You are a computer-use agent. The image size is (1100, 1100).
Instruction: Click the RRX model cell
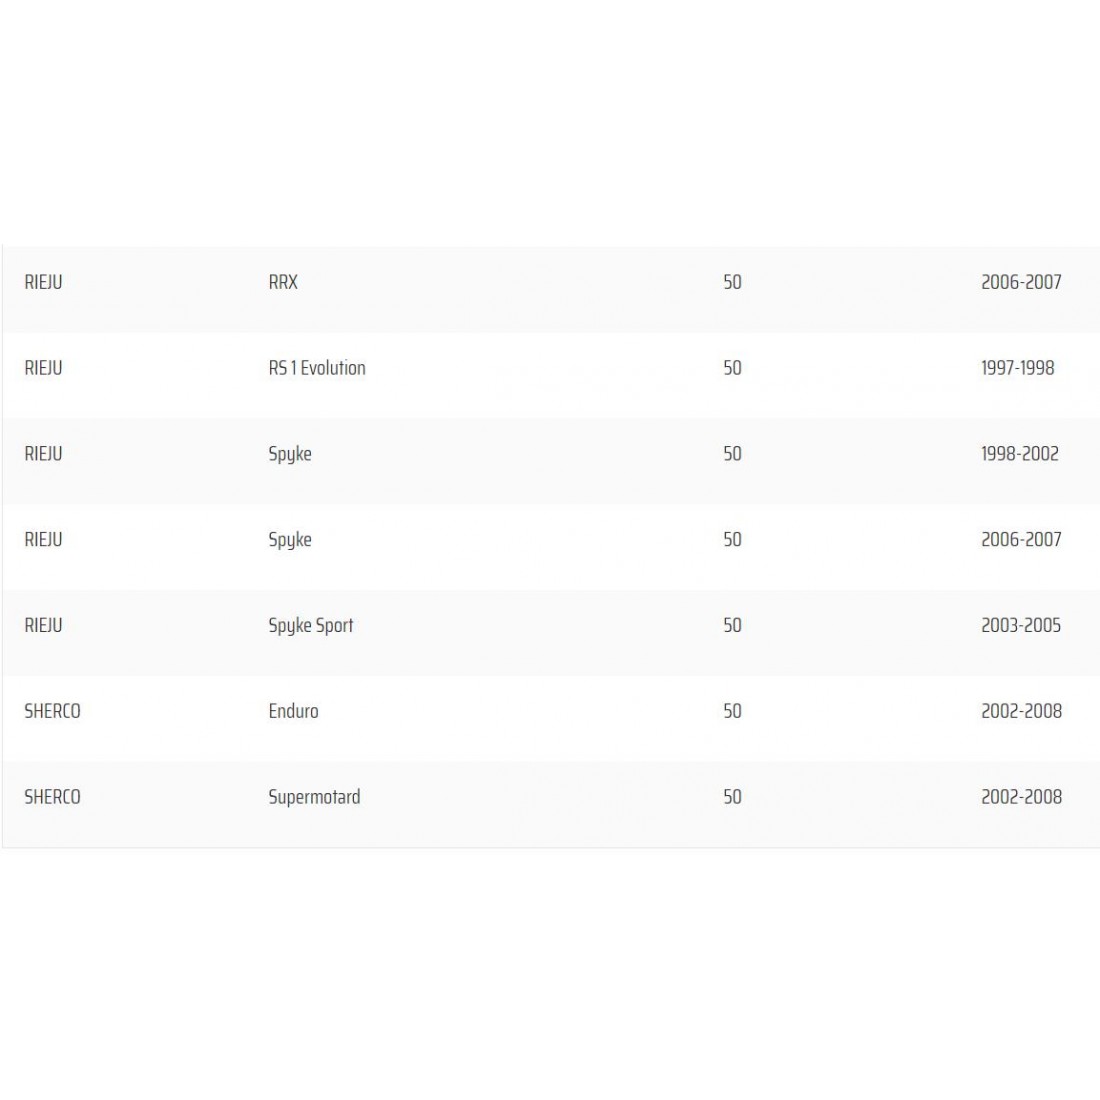[283, 282]
